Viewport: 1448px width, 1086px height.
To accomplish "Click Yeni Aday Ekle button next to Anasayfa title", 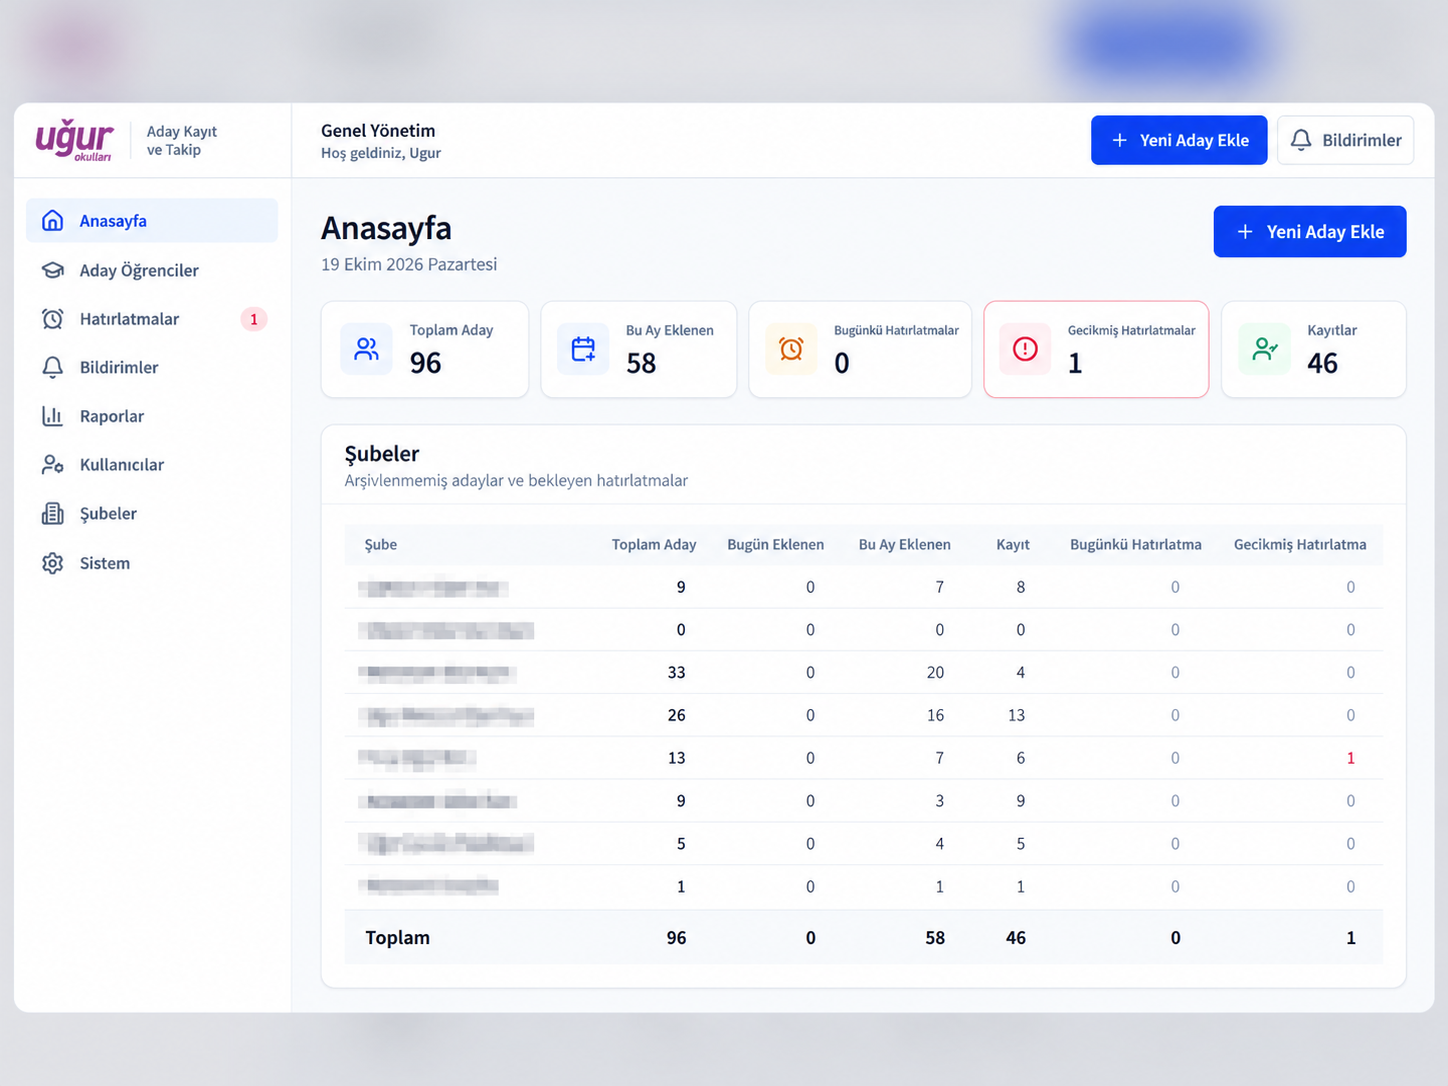I will 1310,232.
